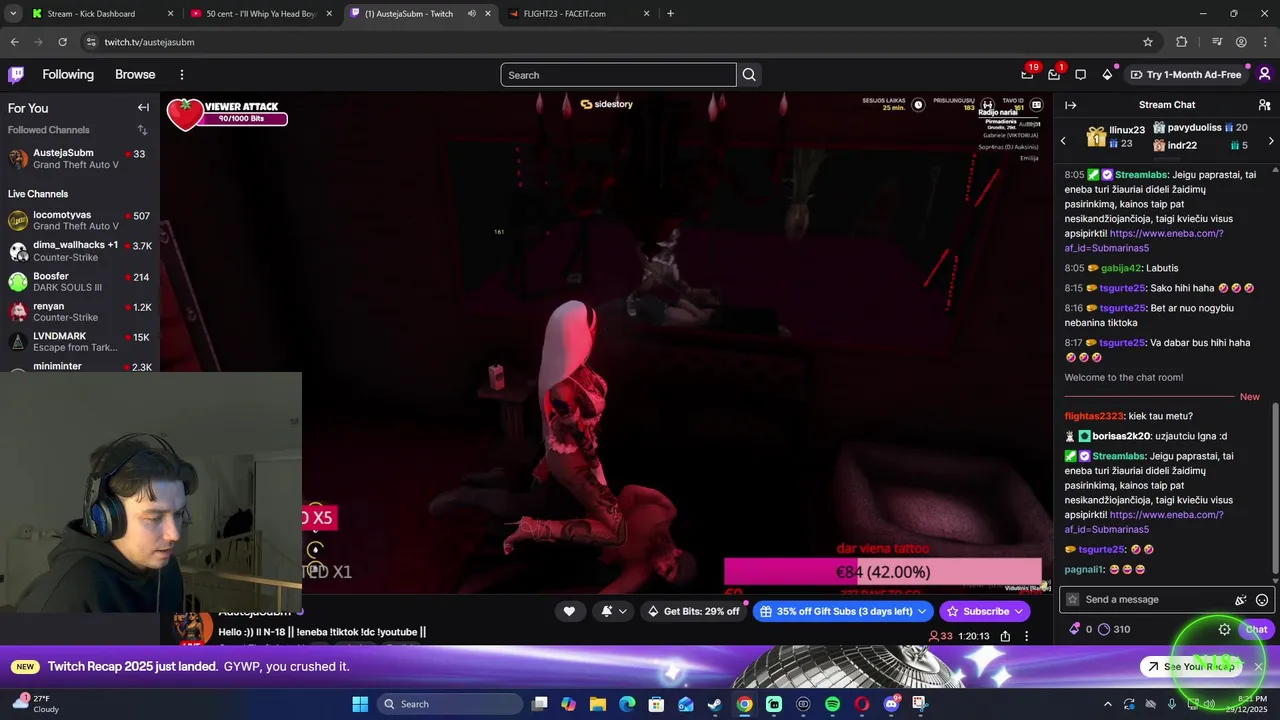1280x720 pixels.
Task: Go to the Twitch home logo
Action: (16, 74)
